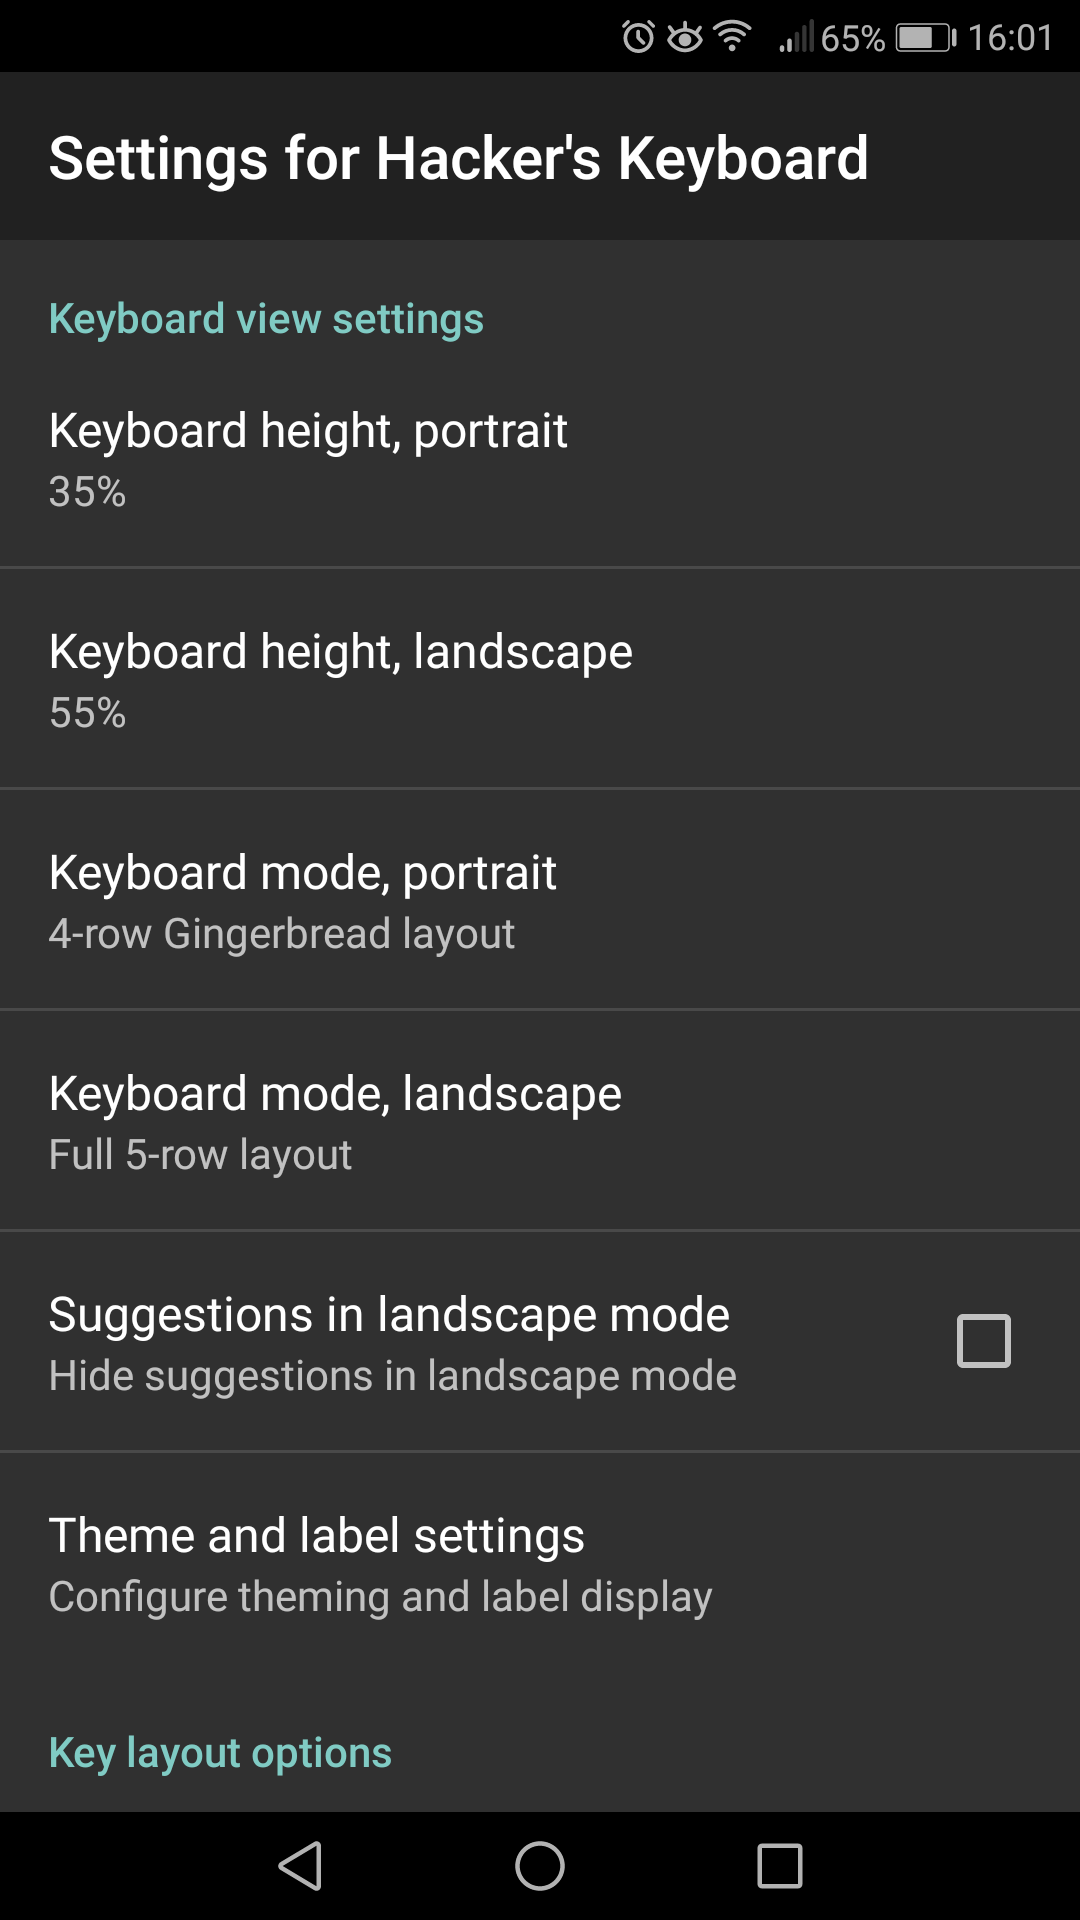The width and height of the screenshot is (1080, 1920).
Task: Enable hide suggestions in landscape checkbox
Action: [984, 1341]
